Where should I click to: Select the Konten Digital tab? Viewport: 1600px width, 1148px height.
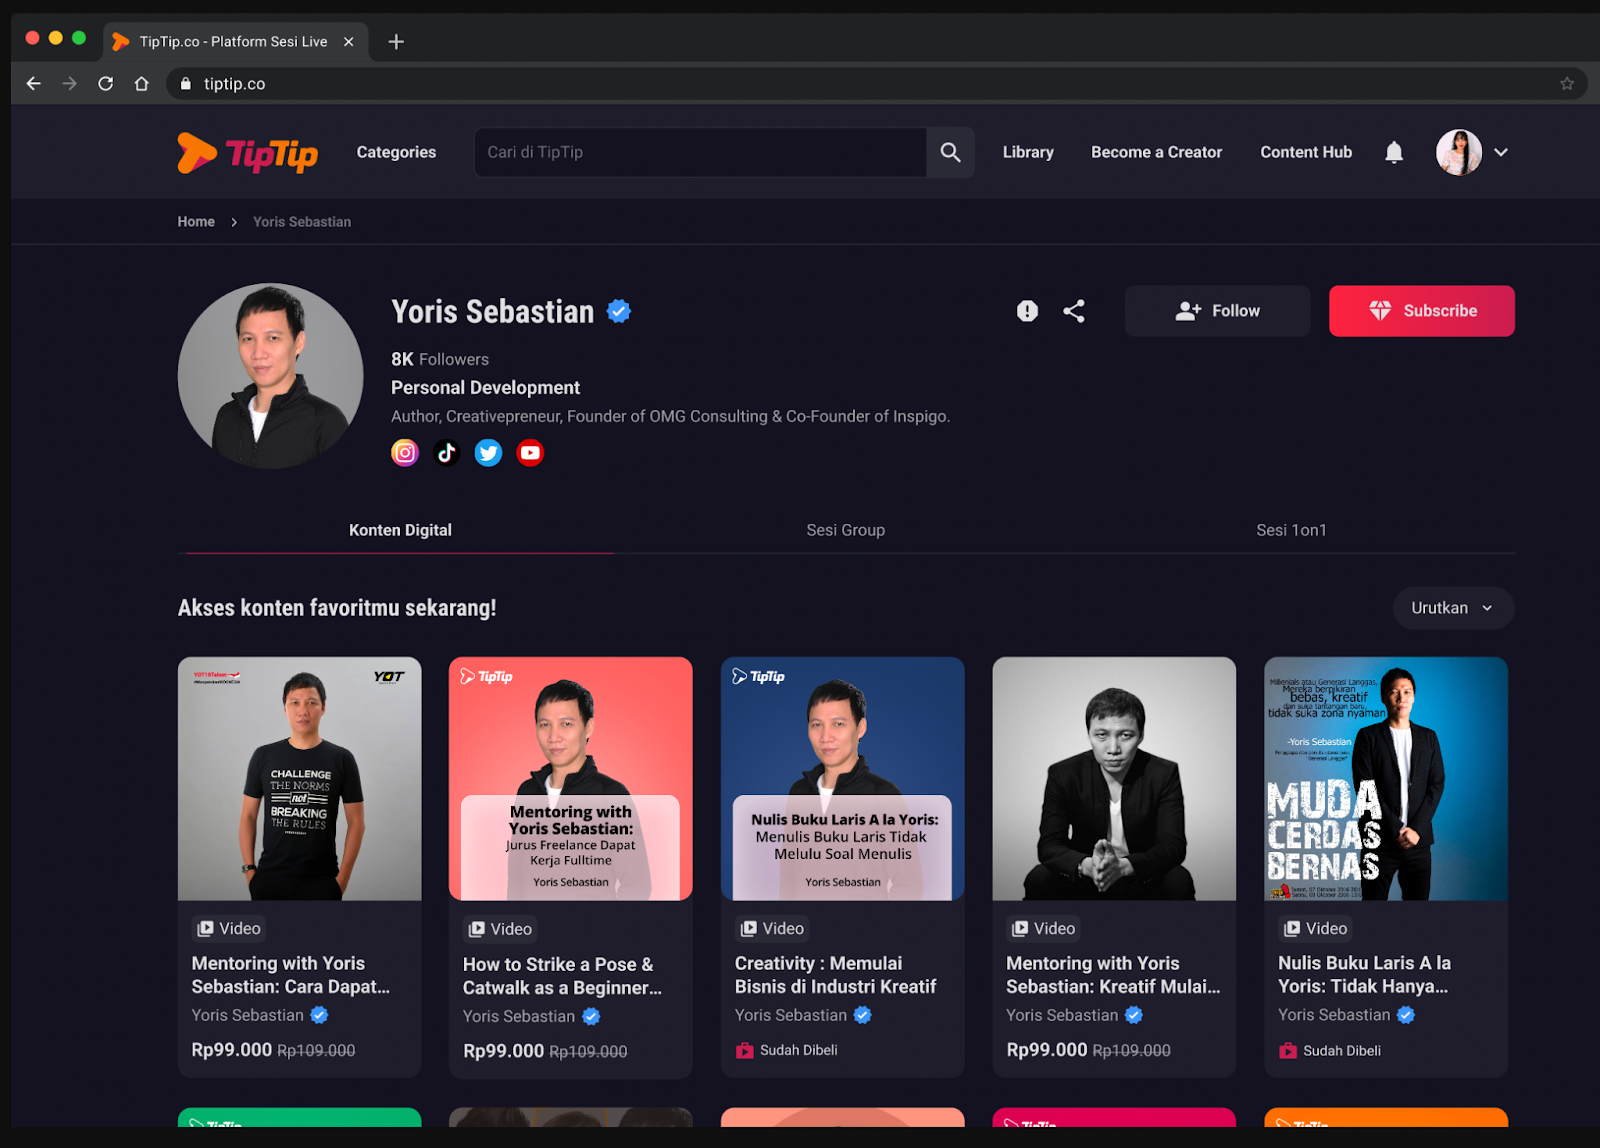(400, 530)
